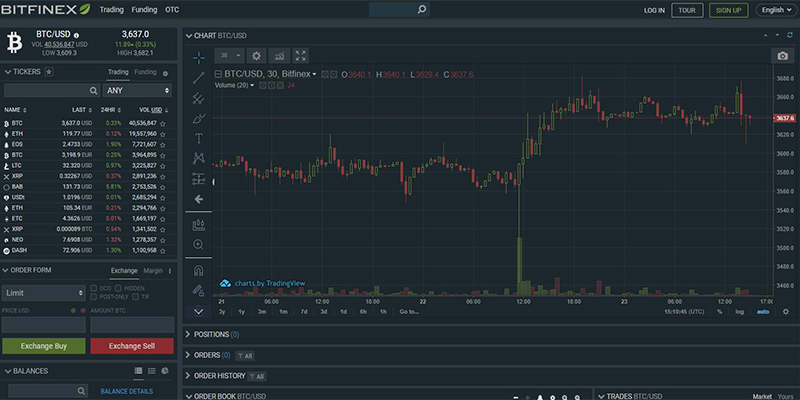Switch tickers to Funding tab
This screenshot has height=400, width=800.
145,72
